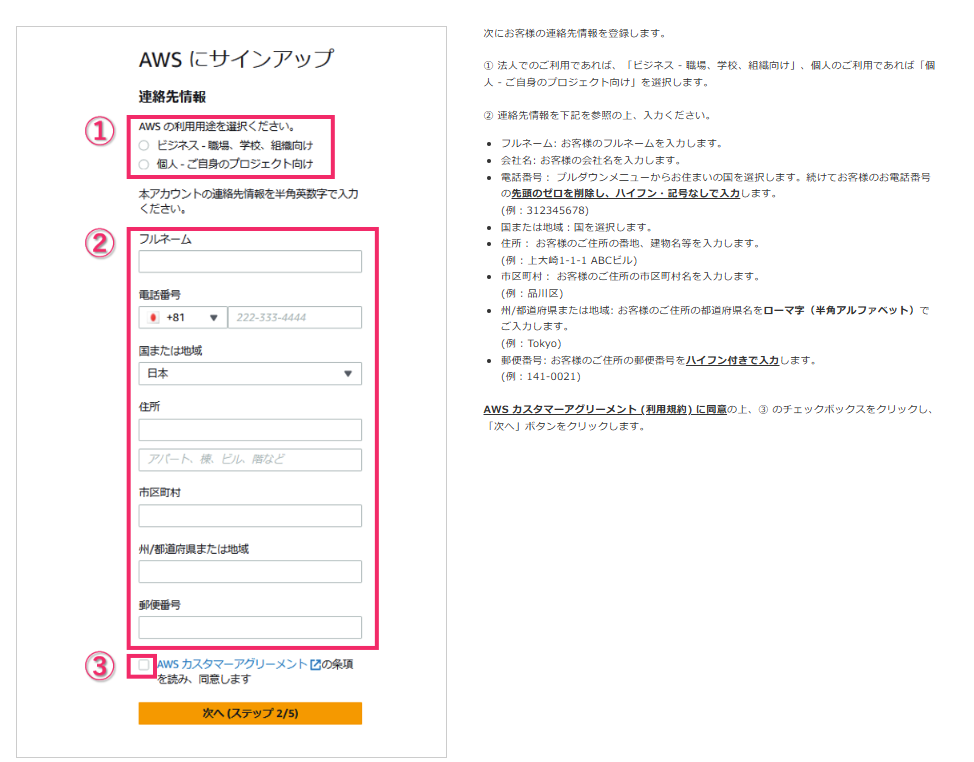974x762 pixels.
Task: Click the example text (例：上大崎1-1-1 ABCビル)
Action: click(569, 260)
